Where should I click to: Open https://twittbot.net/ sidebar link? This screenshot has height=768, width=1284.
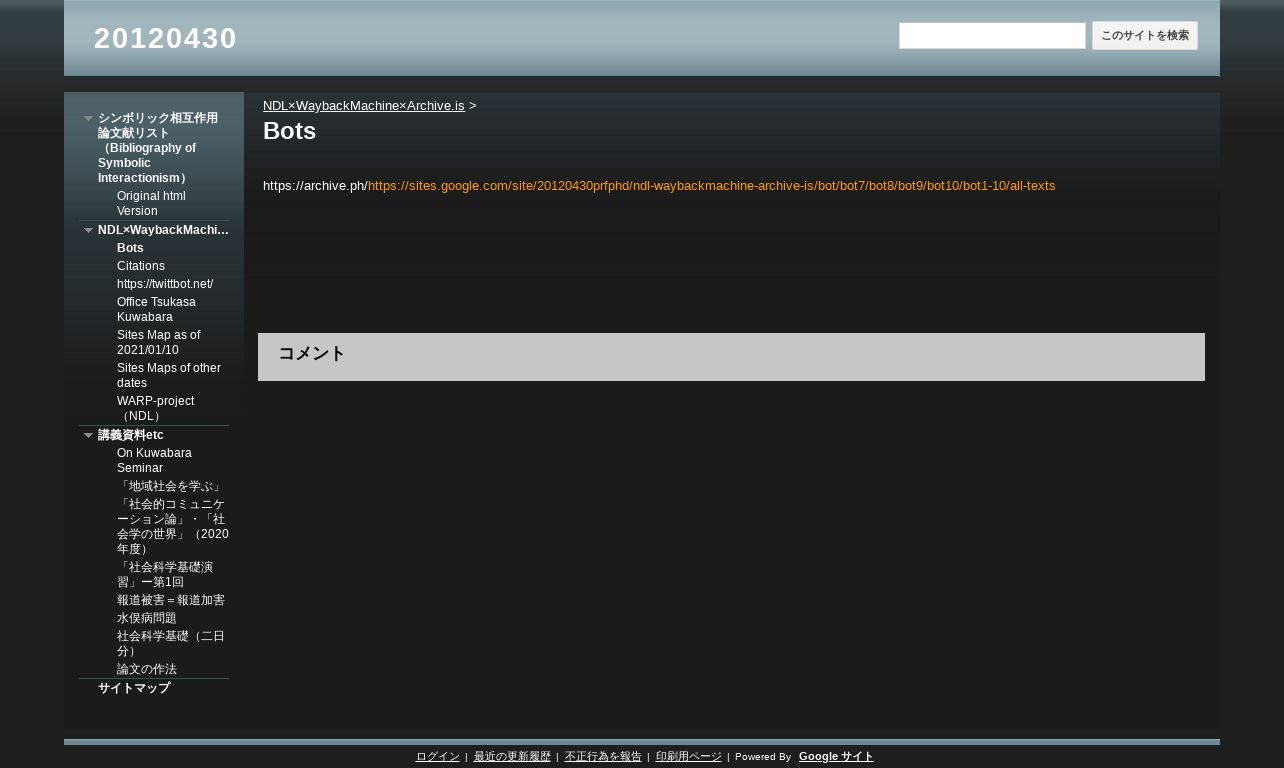pos(165,284)
